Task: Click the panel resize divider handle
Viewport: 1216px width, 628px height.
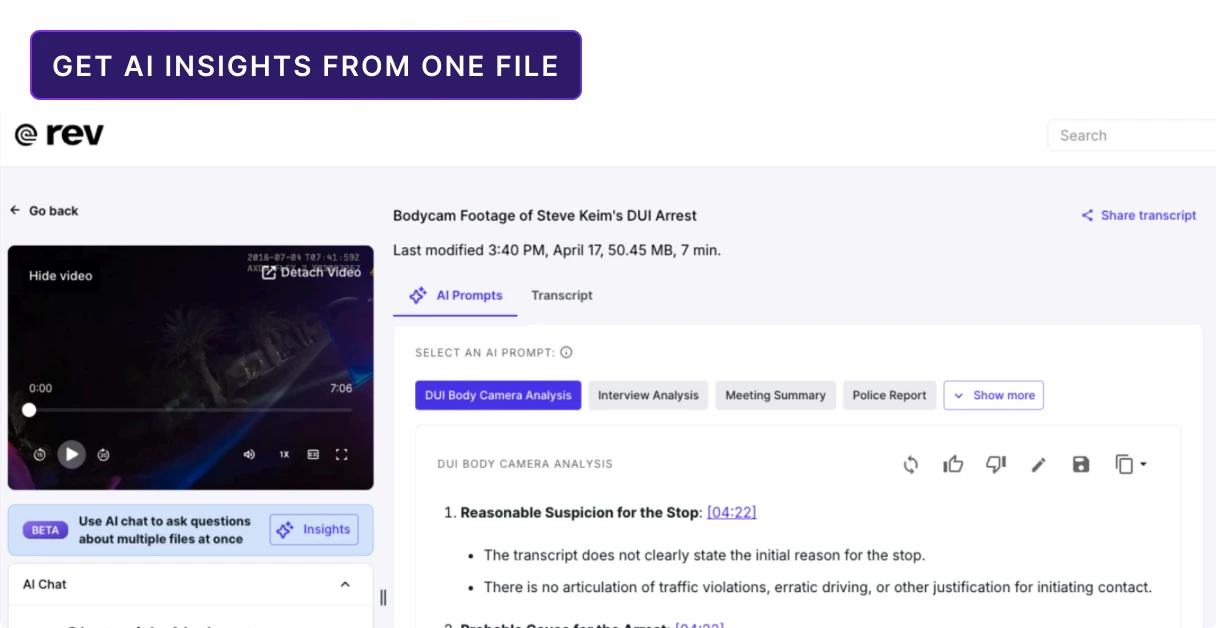Action: point(383,598)
